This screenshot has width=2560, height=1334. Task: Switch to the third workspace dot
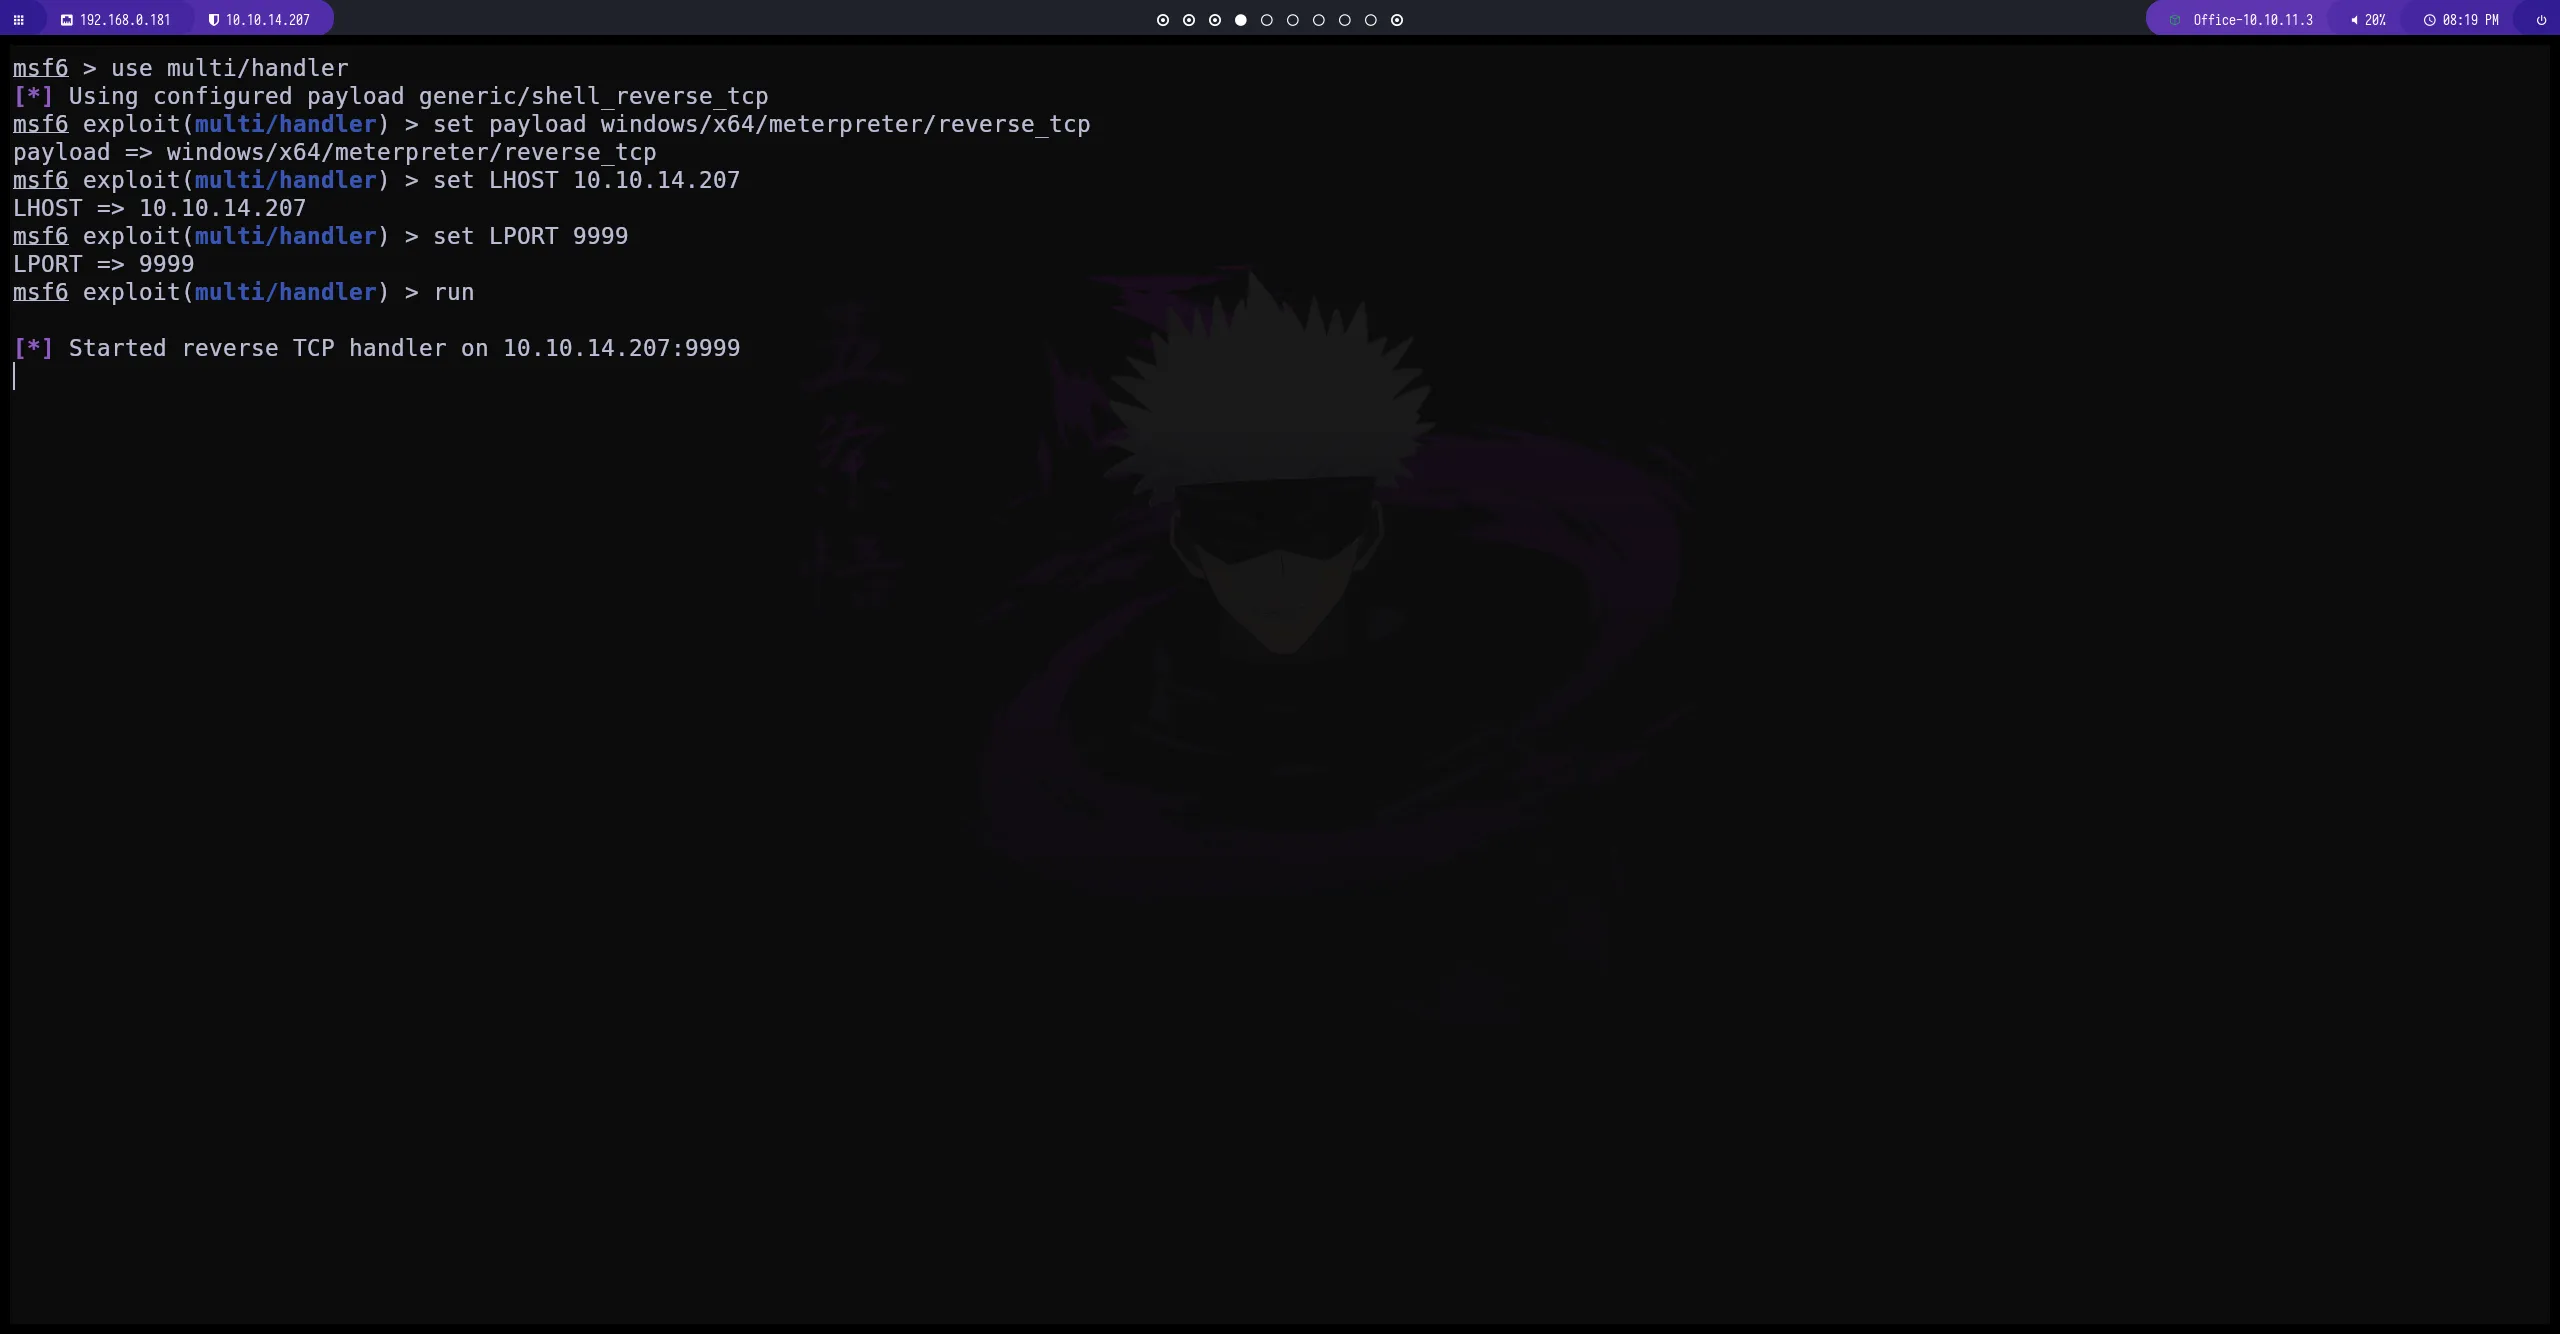(x=1215, y=20)
